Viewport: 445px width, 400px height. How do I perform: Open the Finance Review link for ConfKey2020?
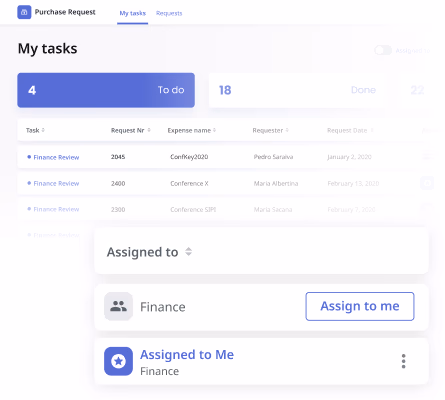(56, 157)
